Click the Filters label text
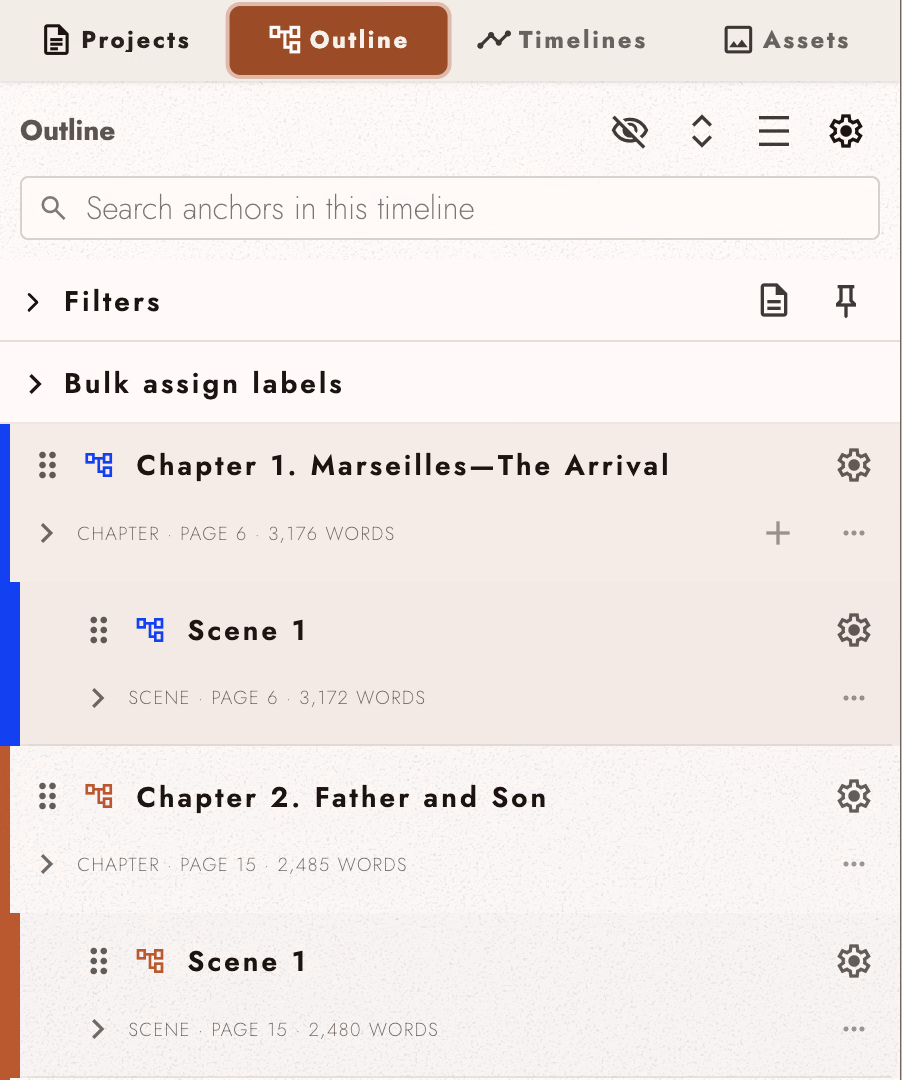 click(112, 302)
